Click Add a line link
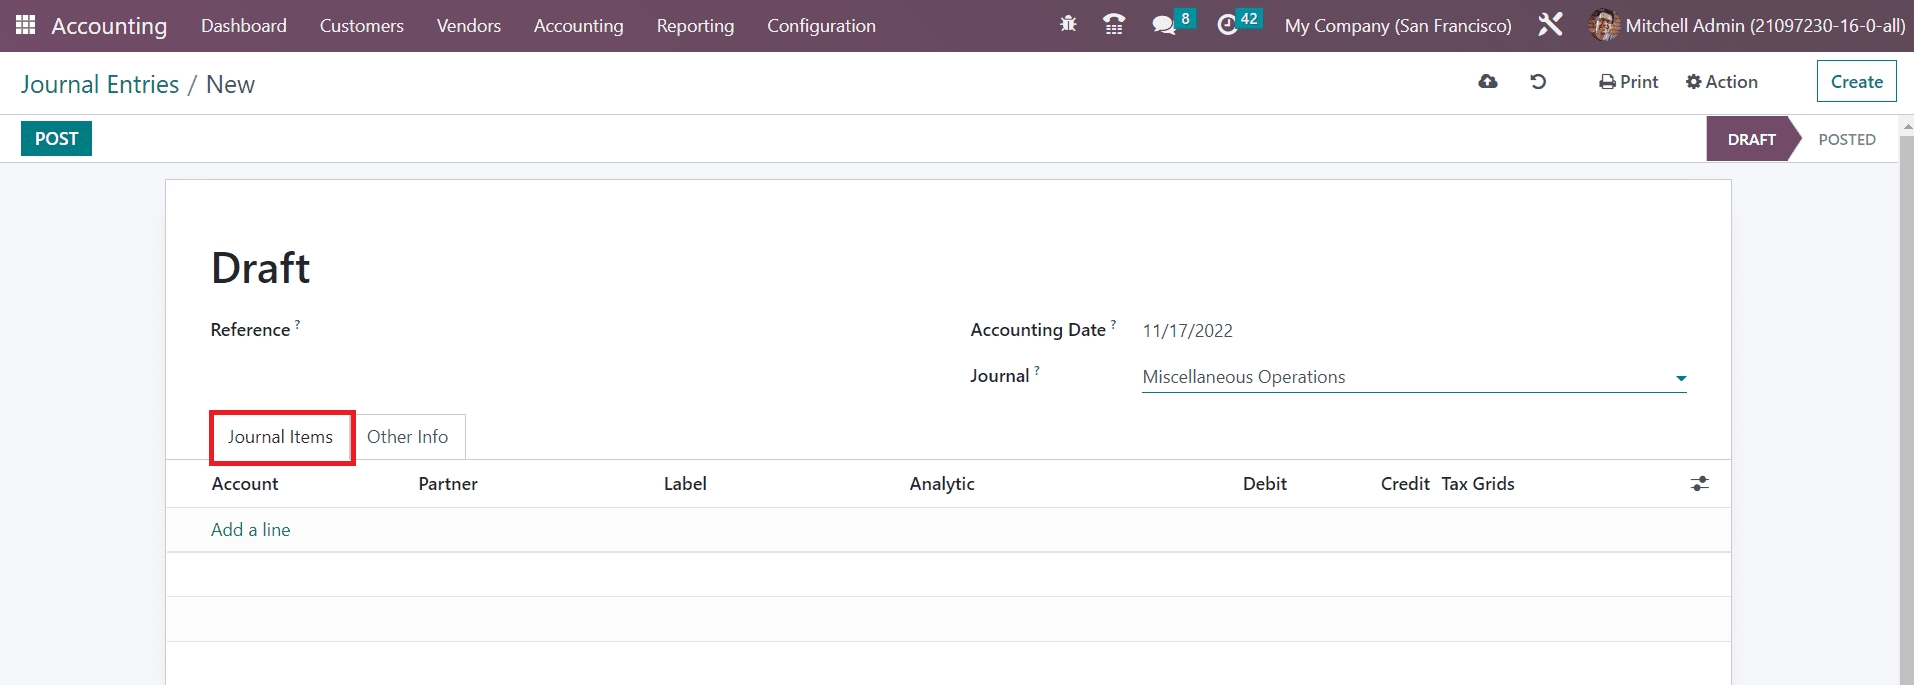Viewport: 1914px width, 685px height. click(x=250, y=530)
